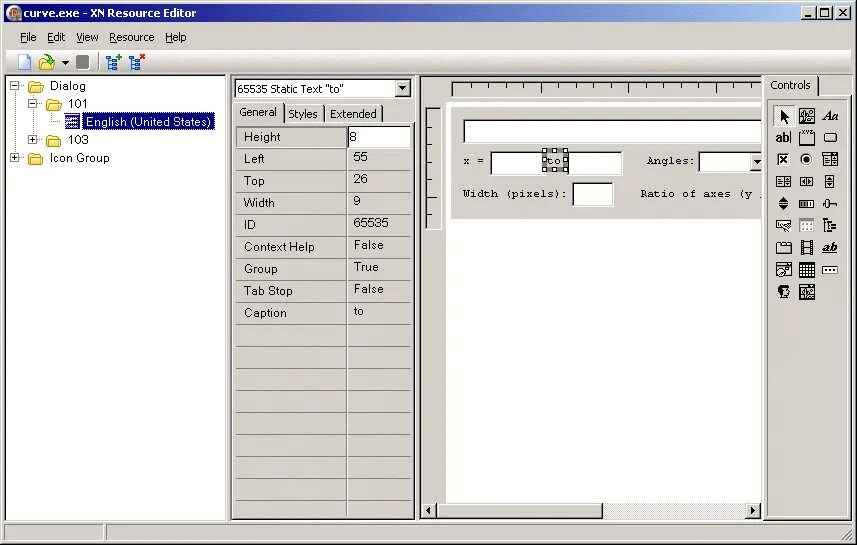Pick the combo box control tool
This screenshot has height=545, width=857.
coord(830,160)
